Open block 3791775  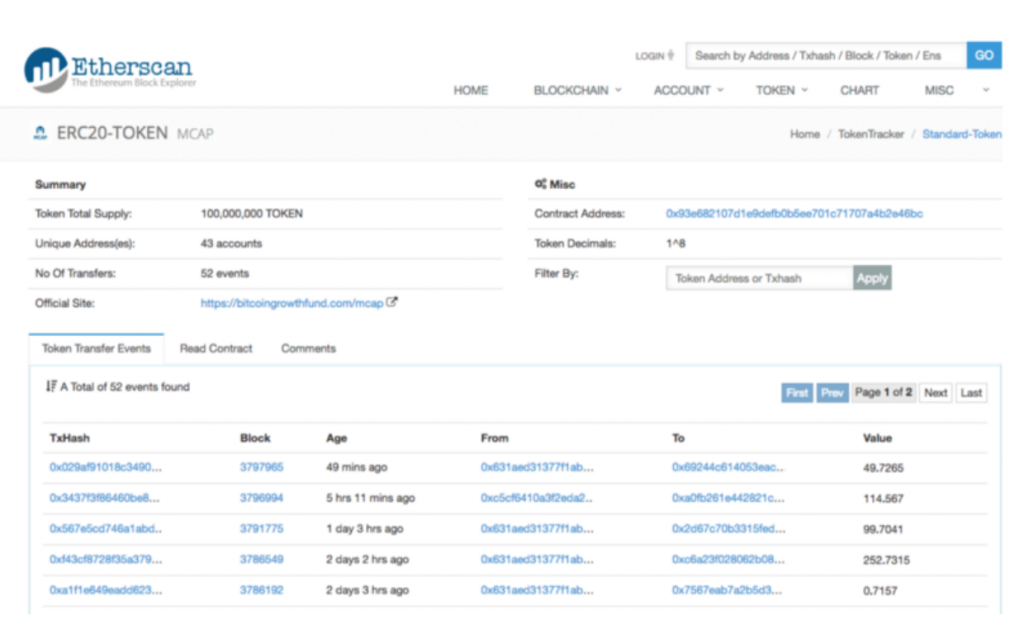[261, 529]
